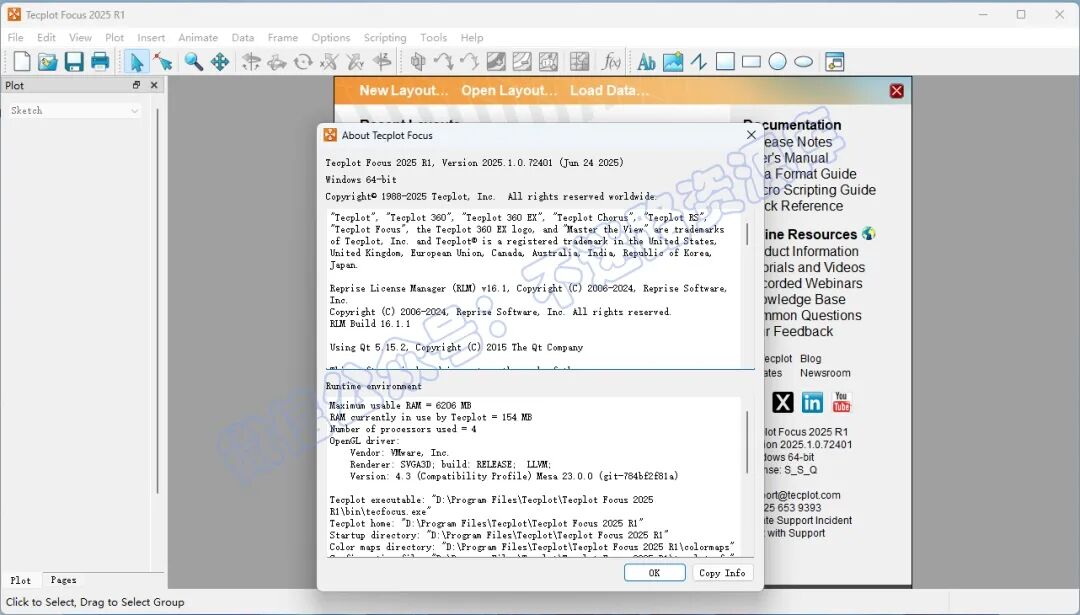Select the Selector arrow tool
The image size is (1080, 615).
click(x=136, y=62)
